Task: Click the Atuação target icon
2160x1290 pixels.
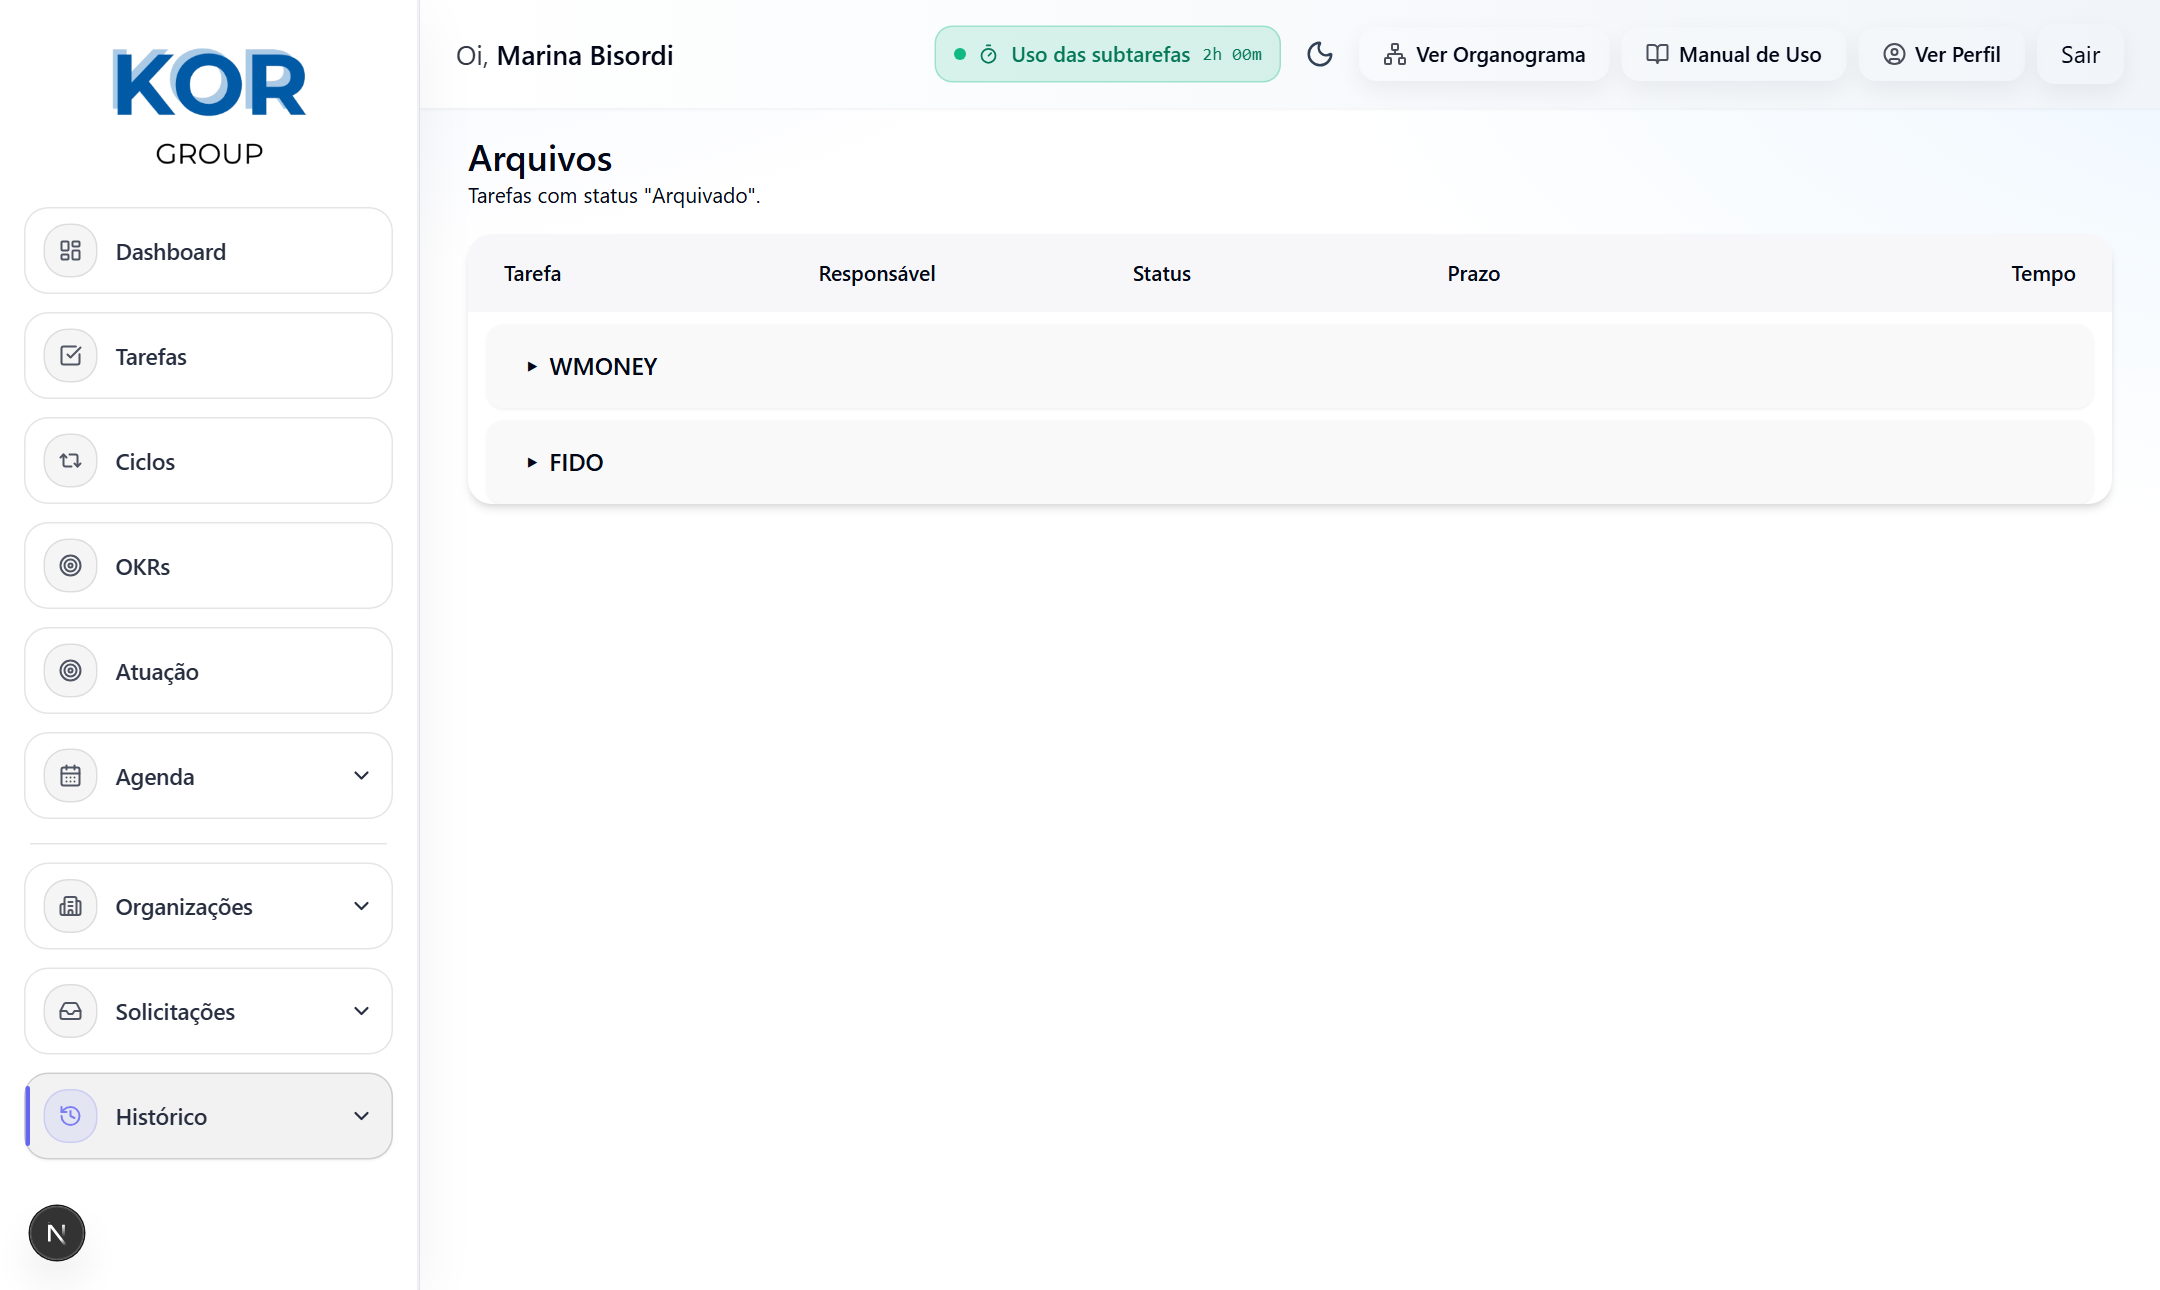Action: click(70, 671)
